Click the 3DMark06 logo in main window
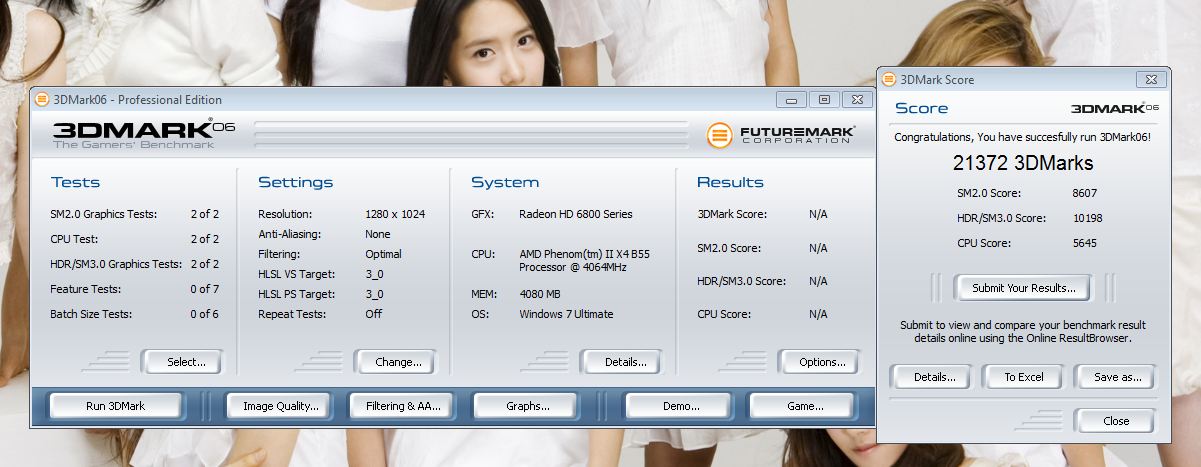This screenshot has height=467, width=1201. [143, 133]
